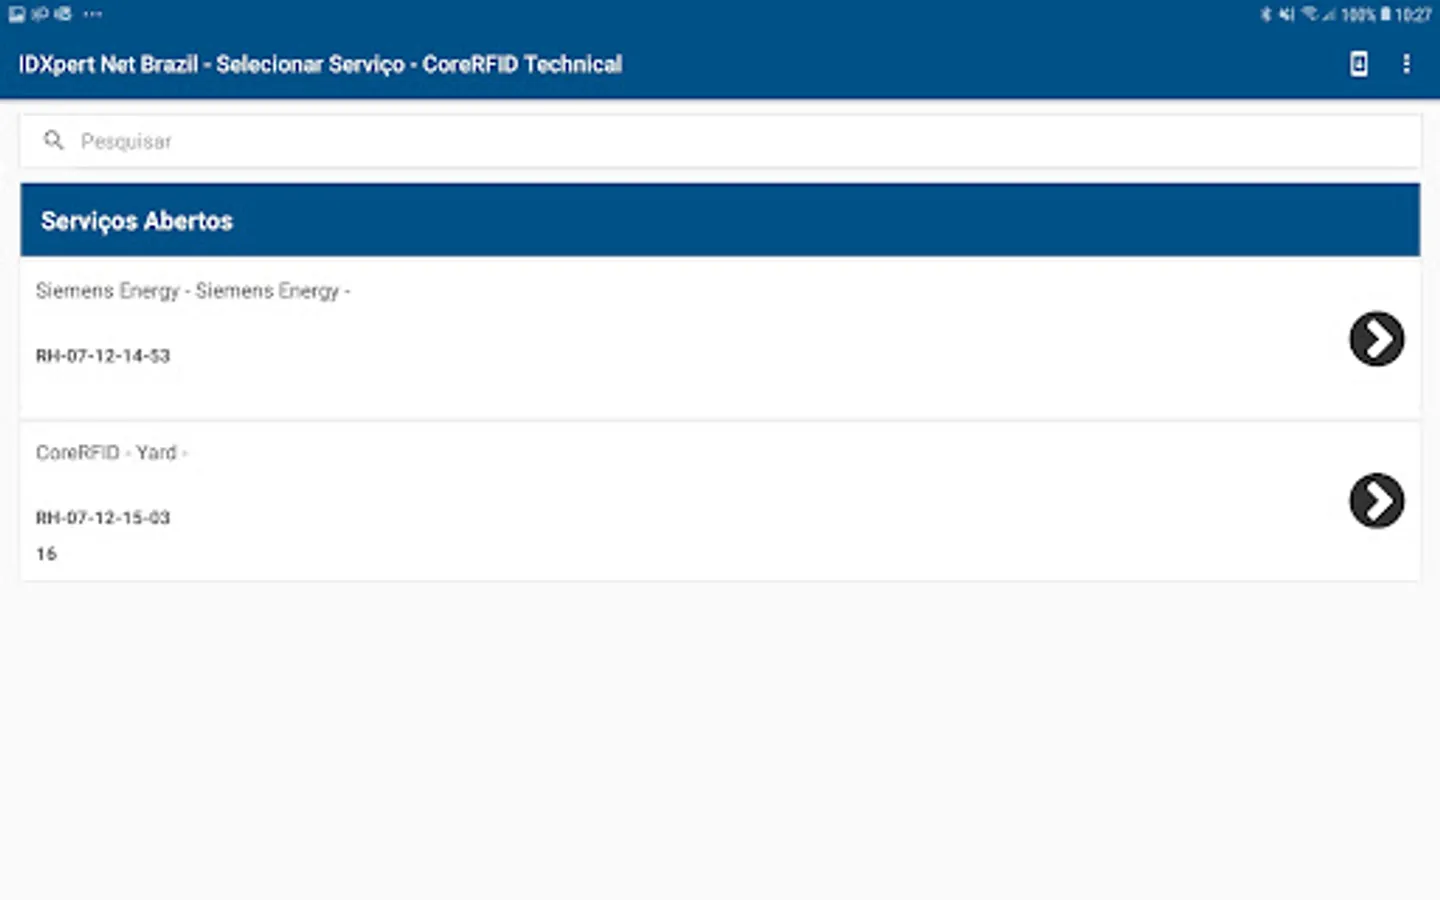Image resolution: width=1440 pixels, height=900 pixels.
Task: Select the 'Siemens Energy - Siemens Energy -' row text
Action: [193, 291]
